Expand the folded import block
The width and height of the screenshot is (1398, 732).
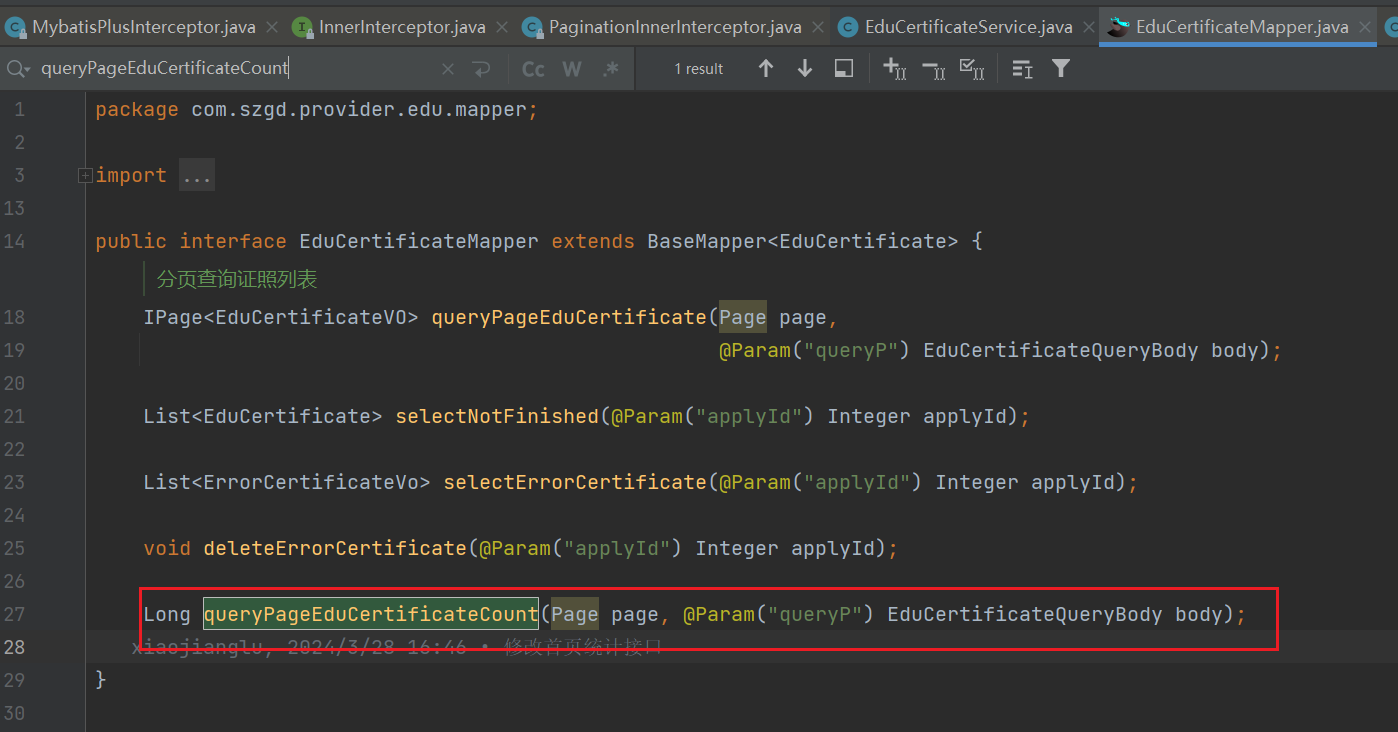[x=86, y=175]
